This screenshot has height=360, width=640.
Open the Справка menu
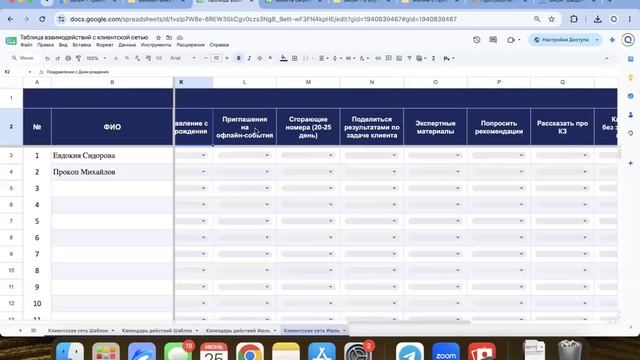point(219,45)
